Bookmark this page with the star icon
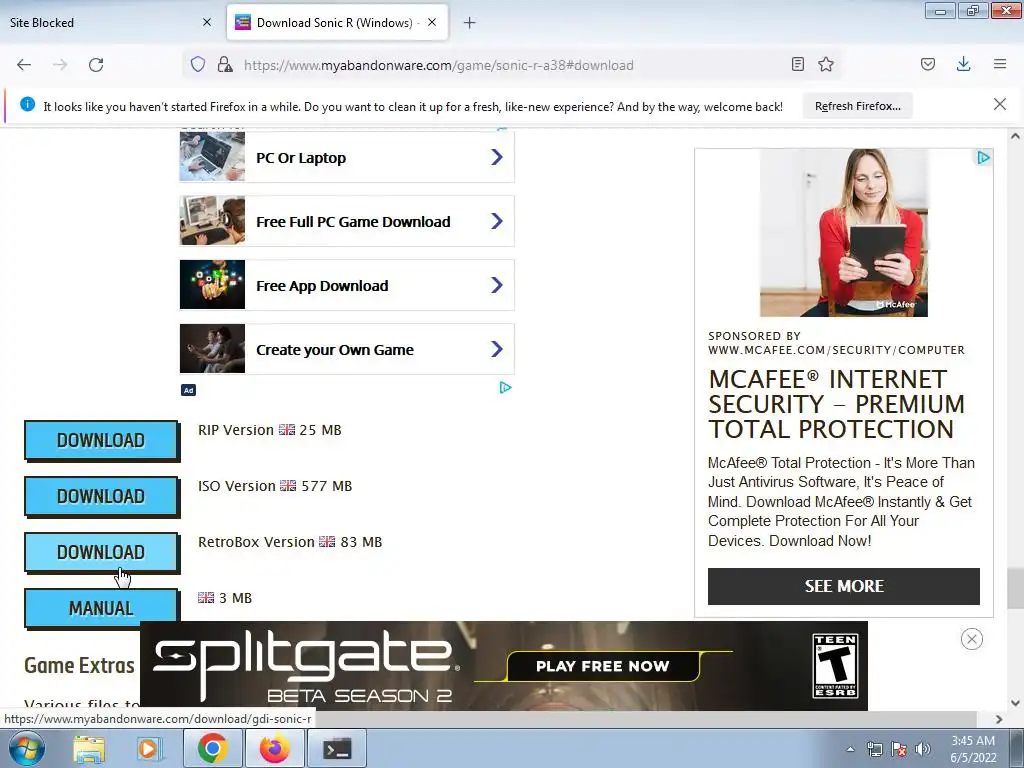The height and width of the screenshot is (768, 1024). (826, 64)
